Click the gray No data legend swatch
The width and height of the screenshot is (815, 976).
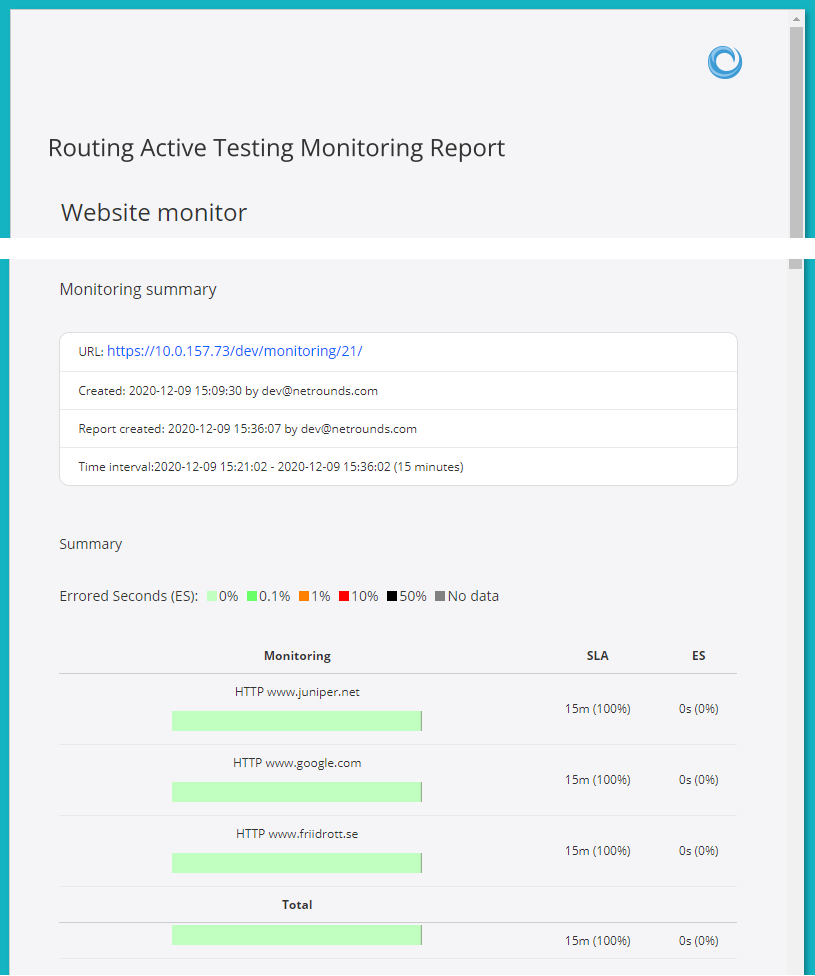point(440,597)
